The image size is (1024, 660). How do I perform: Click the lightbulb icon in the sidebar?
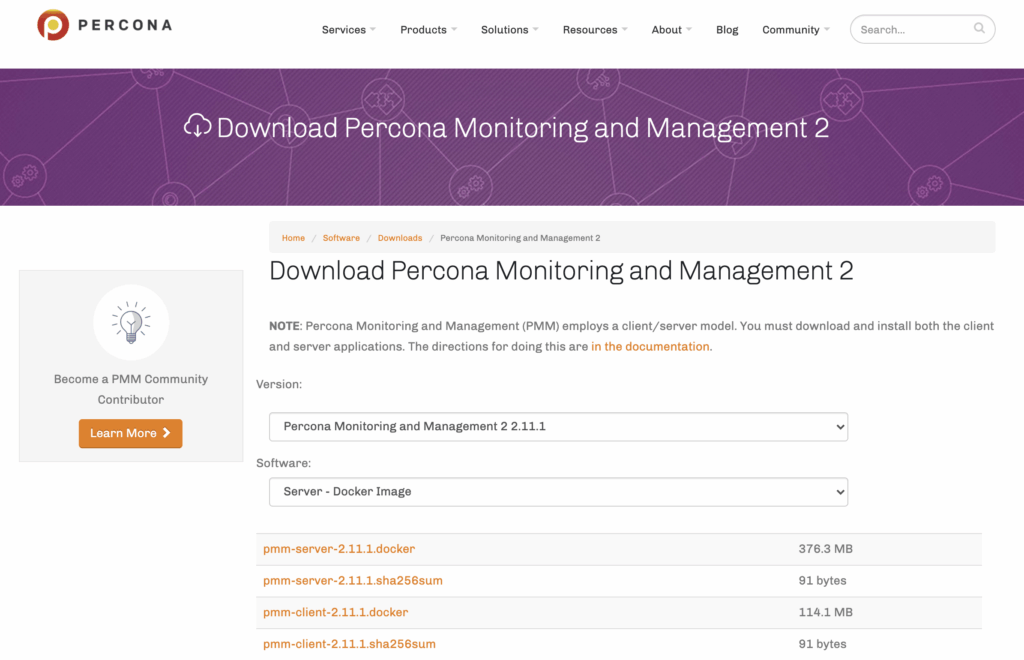(x=130, y=322)
